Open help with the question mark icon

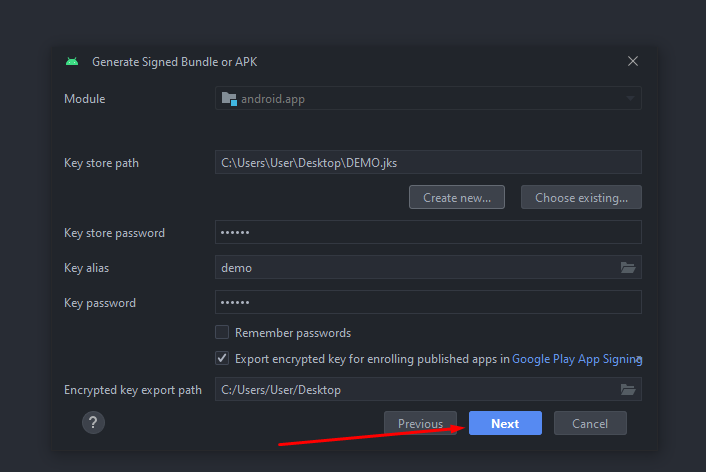coord(93,423)
